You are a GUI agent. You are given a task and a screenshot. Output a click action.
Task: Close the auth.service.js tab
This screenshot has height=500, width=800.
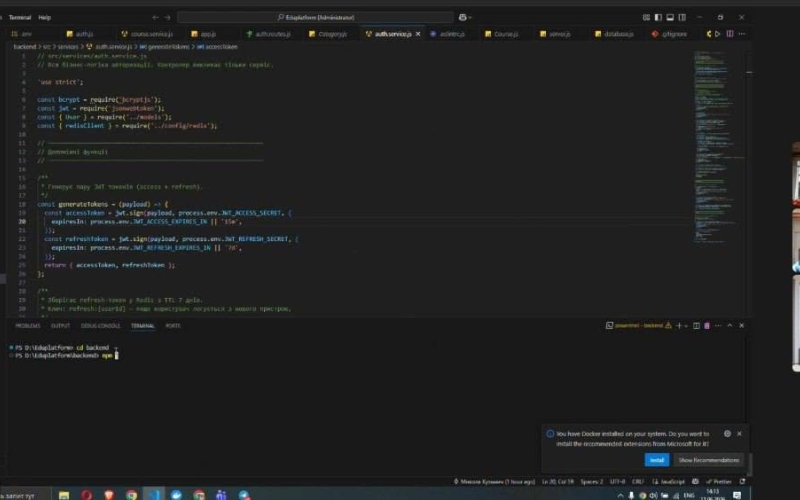coord(418,34)
